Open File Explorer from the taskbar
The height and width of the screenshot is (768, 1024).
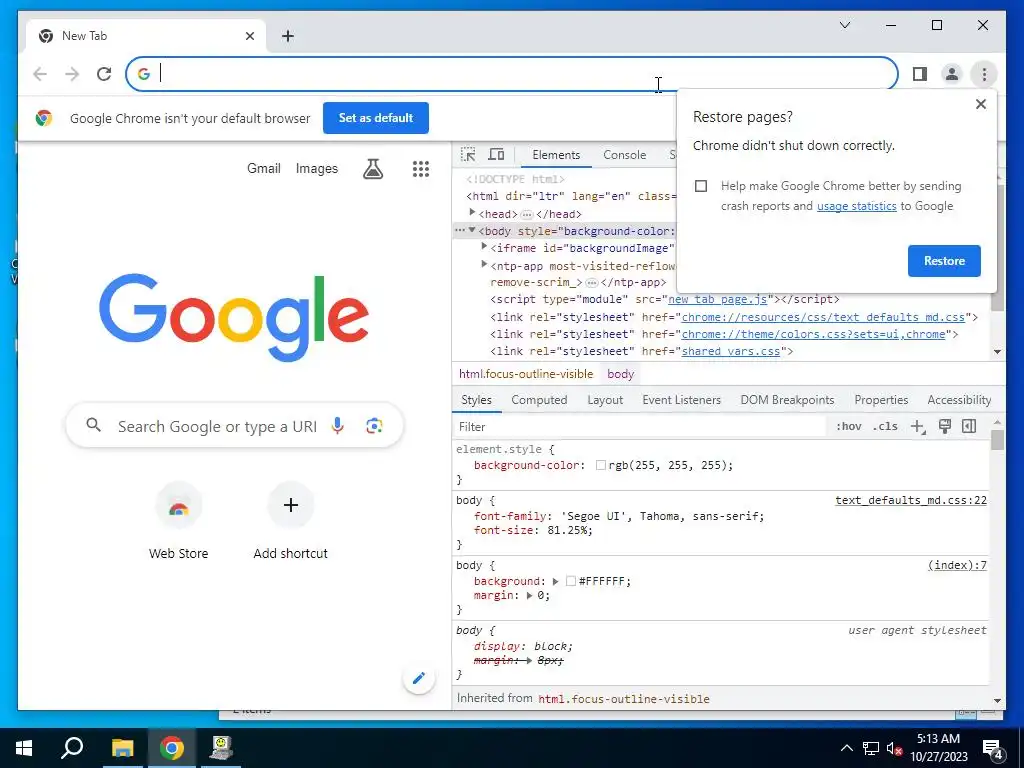click(122, 748)
